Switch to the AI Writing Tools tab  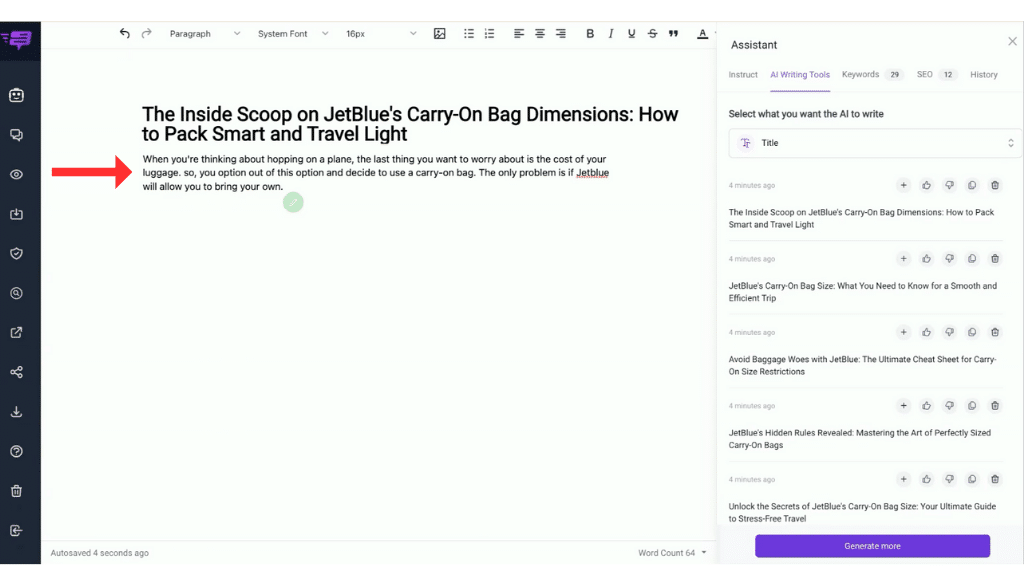tap(800, 75)
